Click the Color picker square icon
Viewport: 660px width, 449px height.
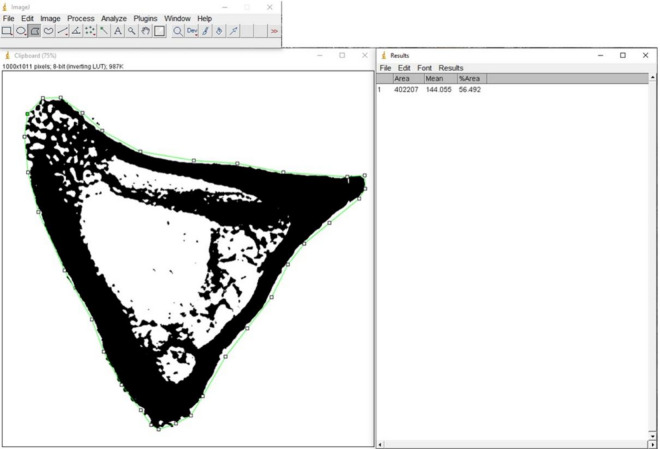tap(159, 31)
